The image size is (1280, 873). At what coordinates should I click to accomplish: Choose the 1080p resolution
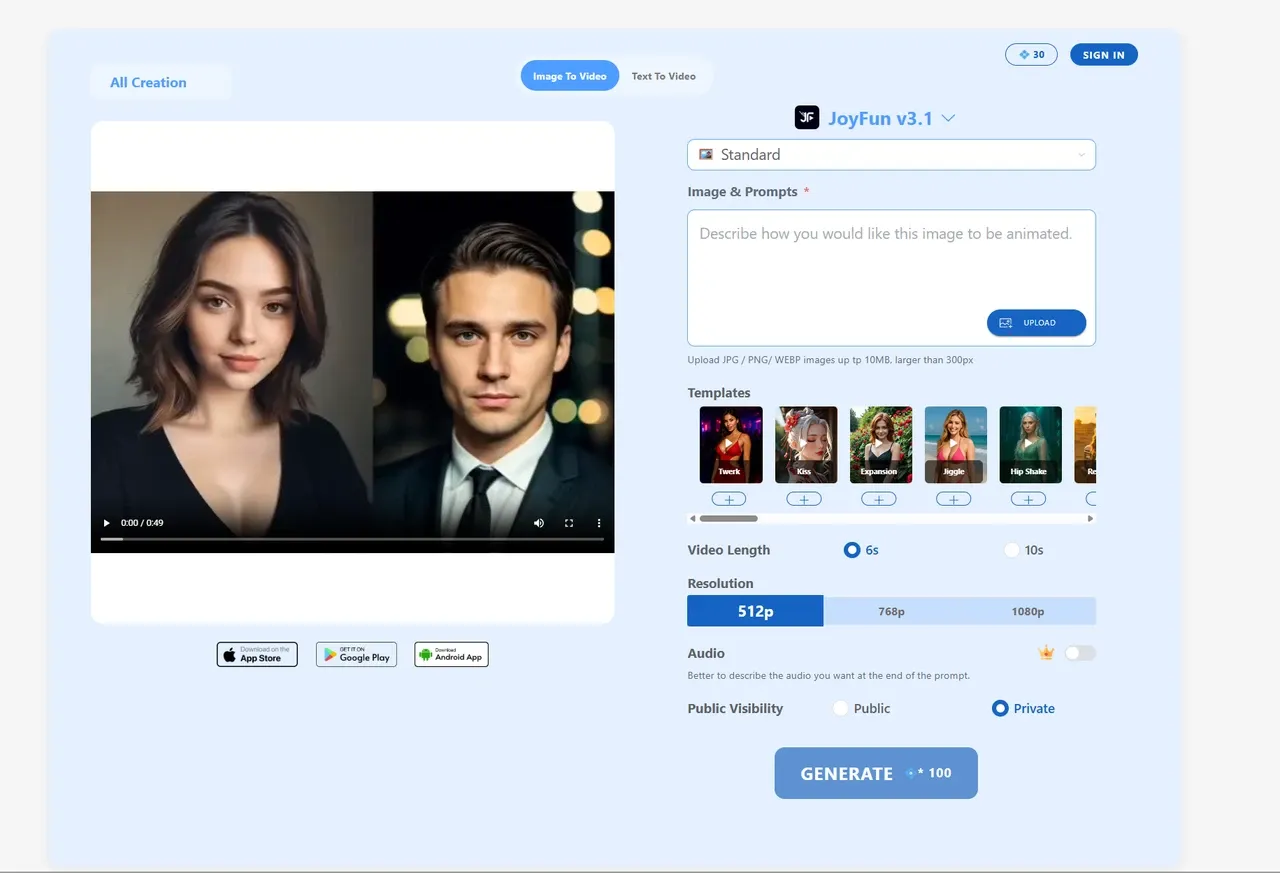point(1027,611)
